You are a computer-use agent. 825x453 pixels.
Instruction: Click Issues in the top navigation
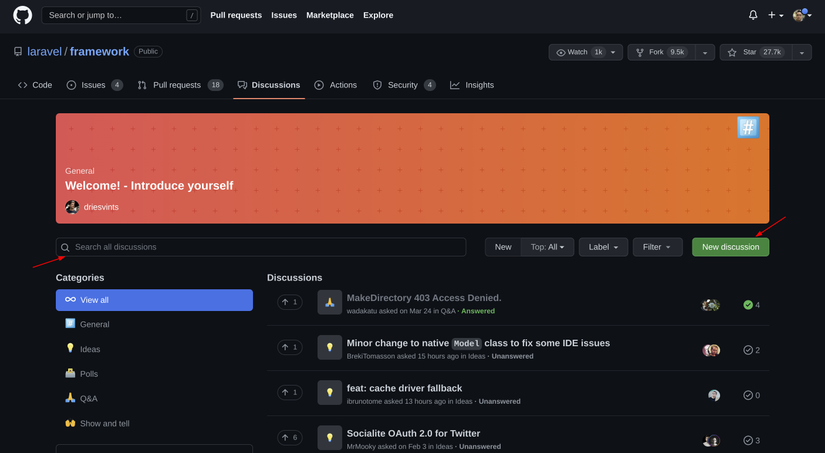284,15
